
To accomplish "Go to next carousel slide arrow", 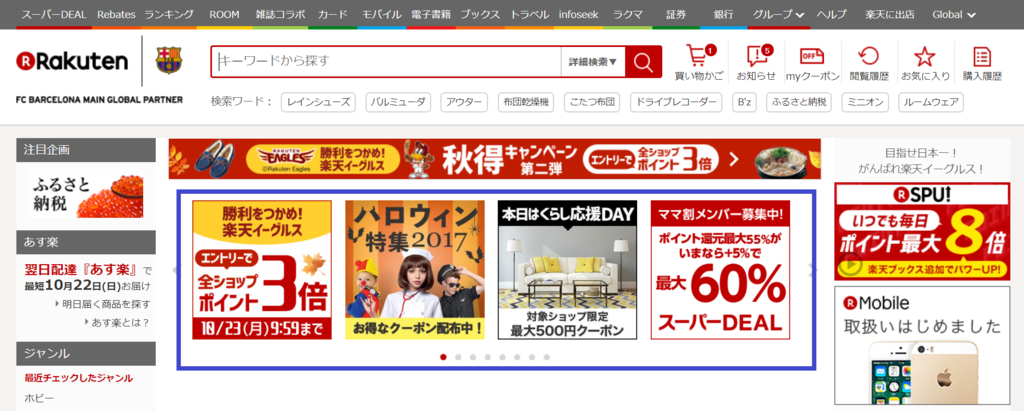I will [812, 268].
